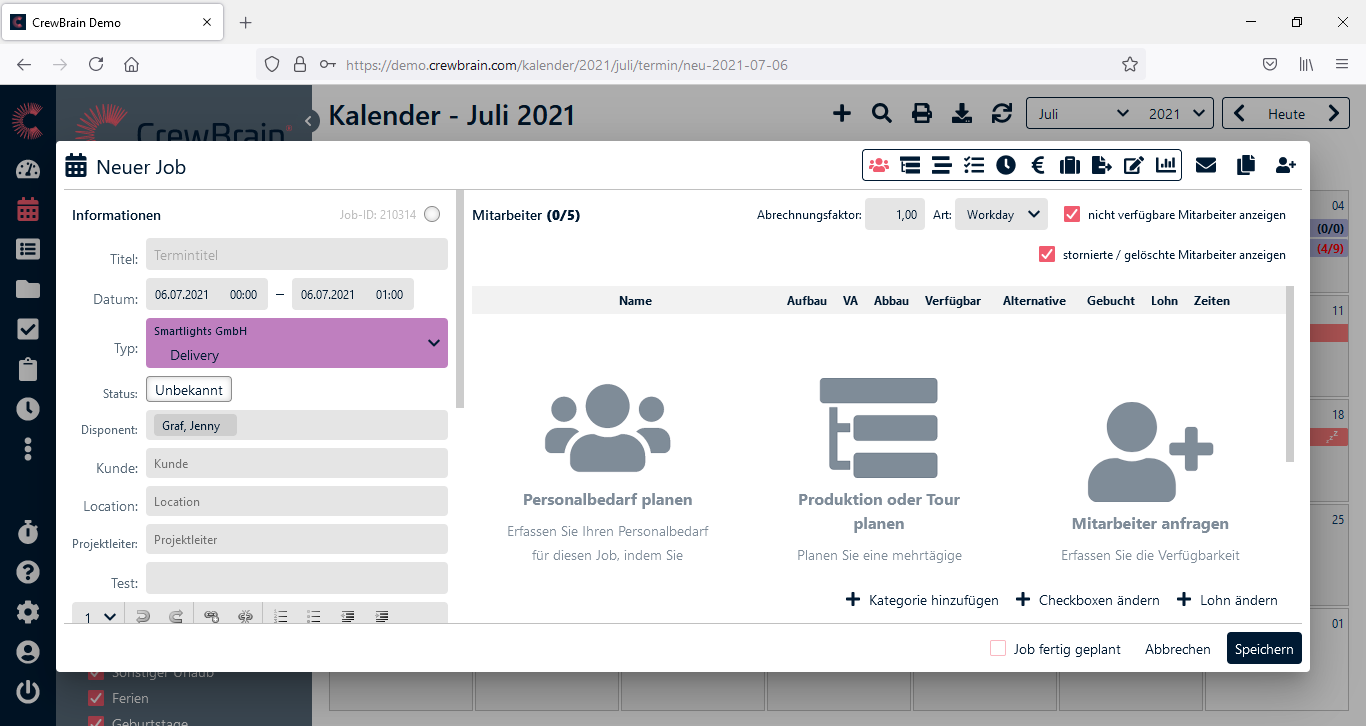1366x726 pixels.
Task: Click the add-user icon in job header
Action: point(1286,165)
